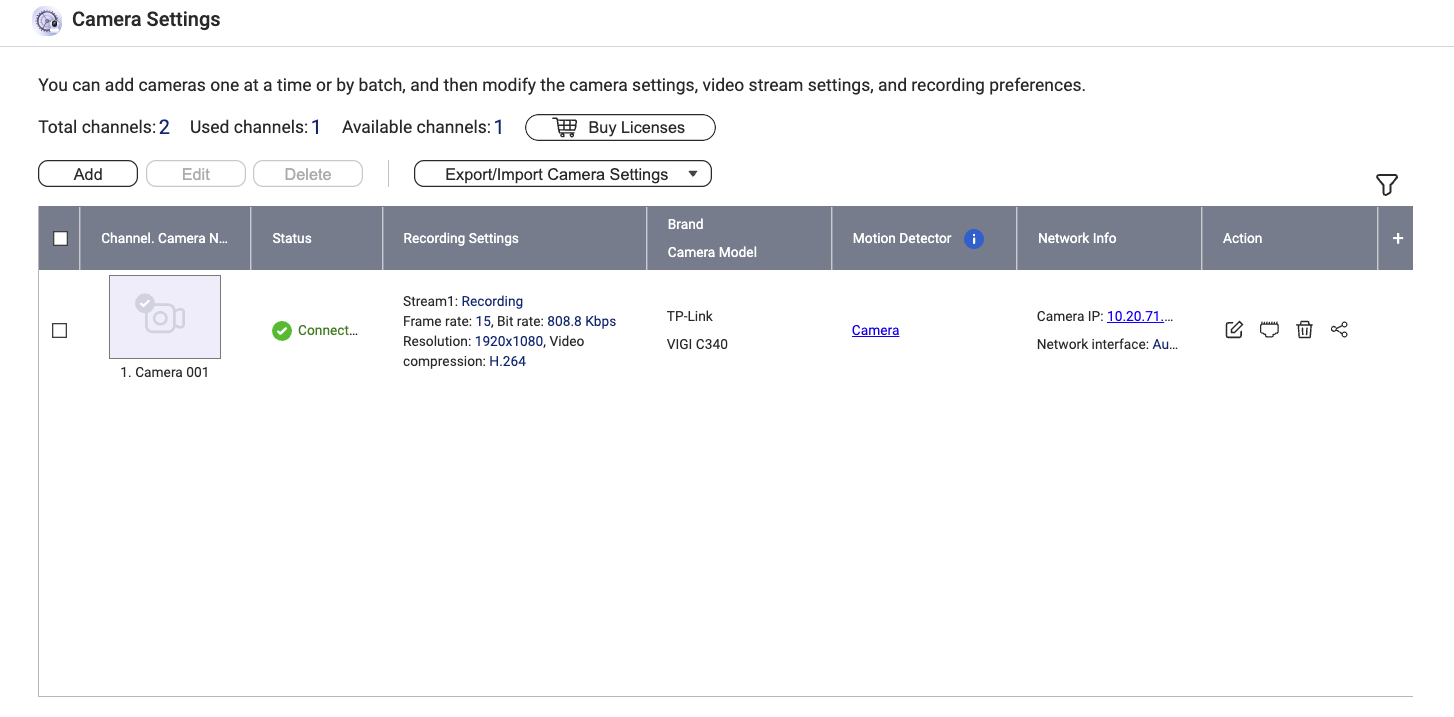Click the plus icon to add columns
Viewport: 1454px width, 717px height.
(x=1397, y=239)
